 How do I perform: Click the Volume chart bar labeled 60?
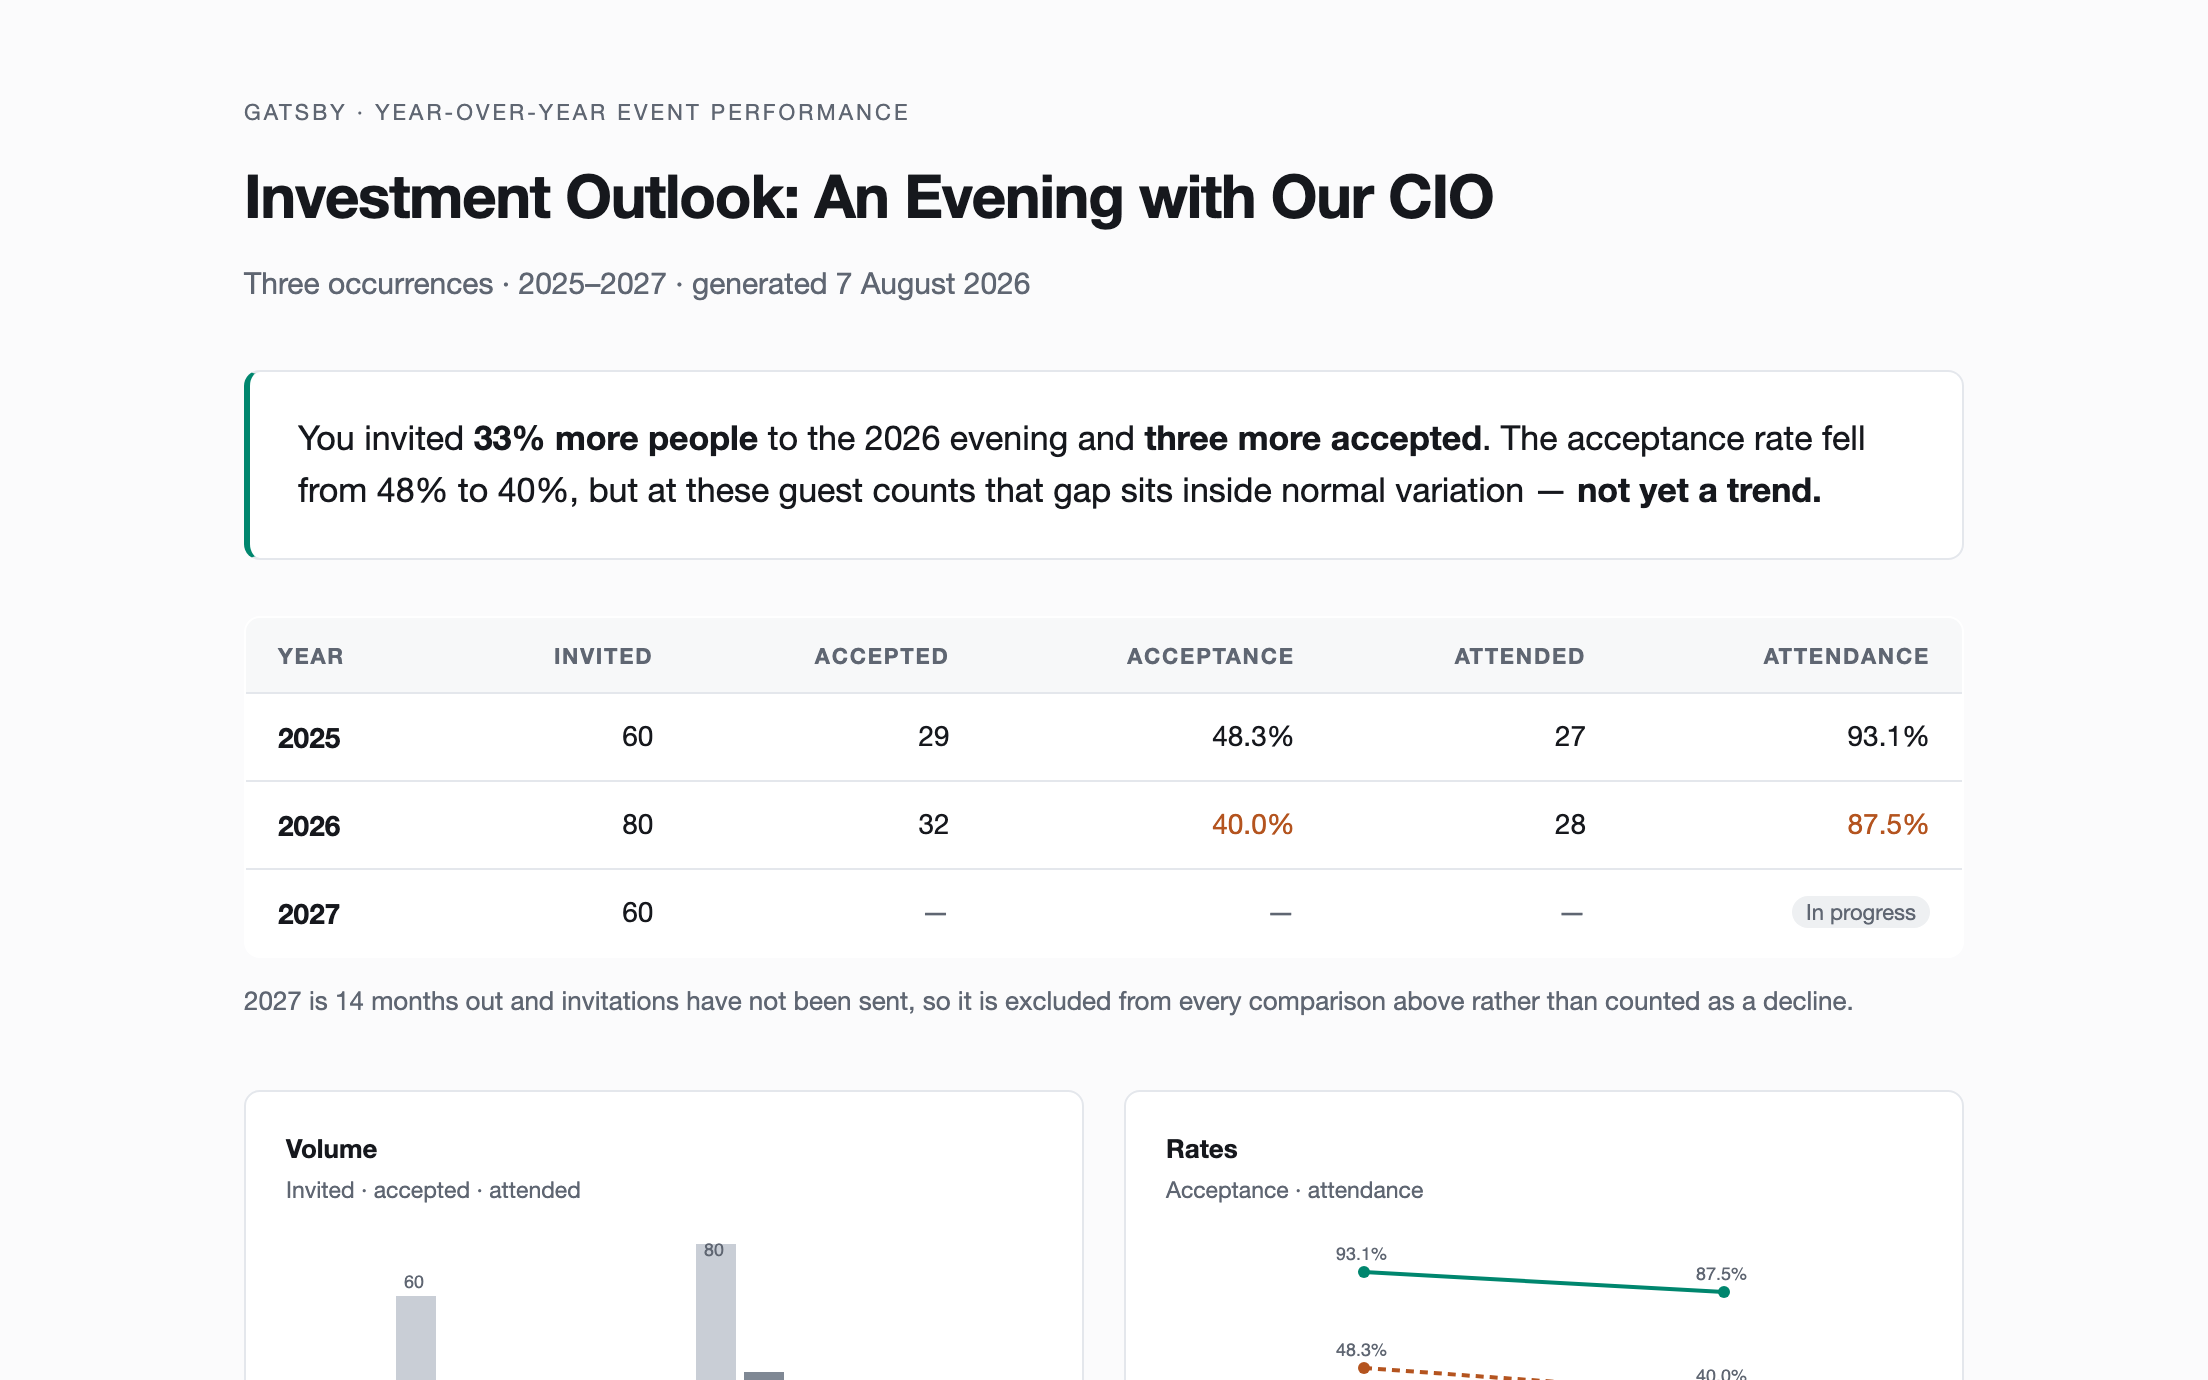[415, 1338]
